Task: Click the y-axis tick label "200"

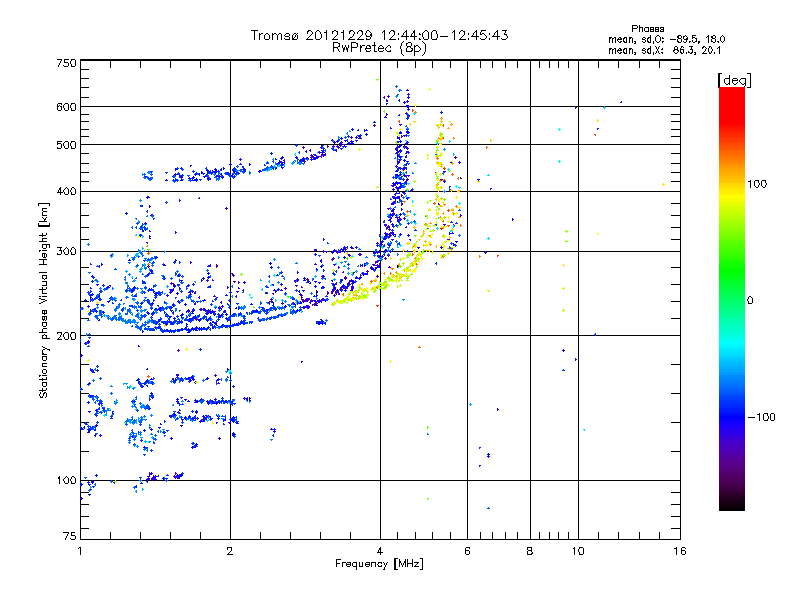Action: pos(66,336)
